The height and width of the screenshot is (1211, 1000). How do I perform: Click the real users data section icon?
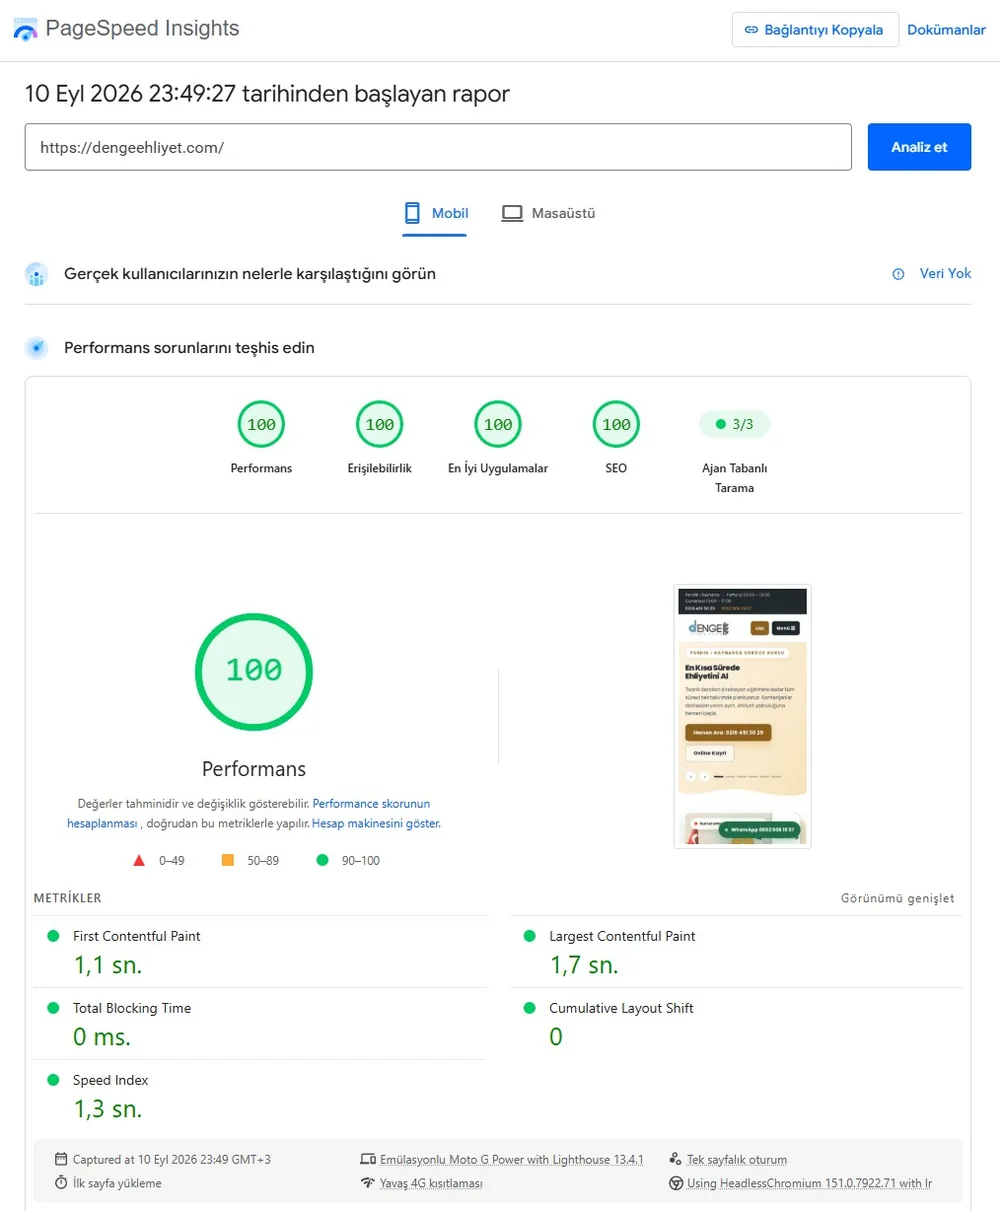[x=36, y=274]
